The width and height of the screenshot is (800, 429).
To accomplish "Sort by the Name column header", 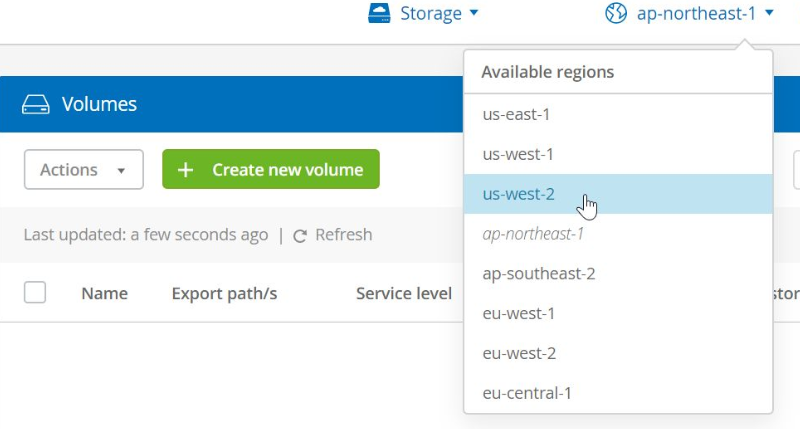I will [x=105, y=293].
